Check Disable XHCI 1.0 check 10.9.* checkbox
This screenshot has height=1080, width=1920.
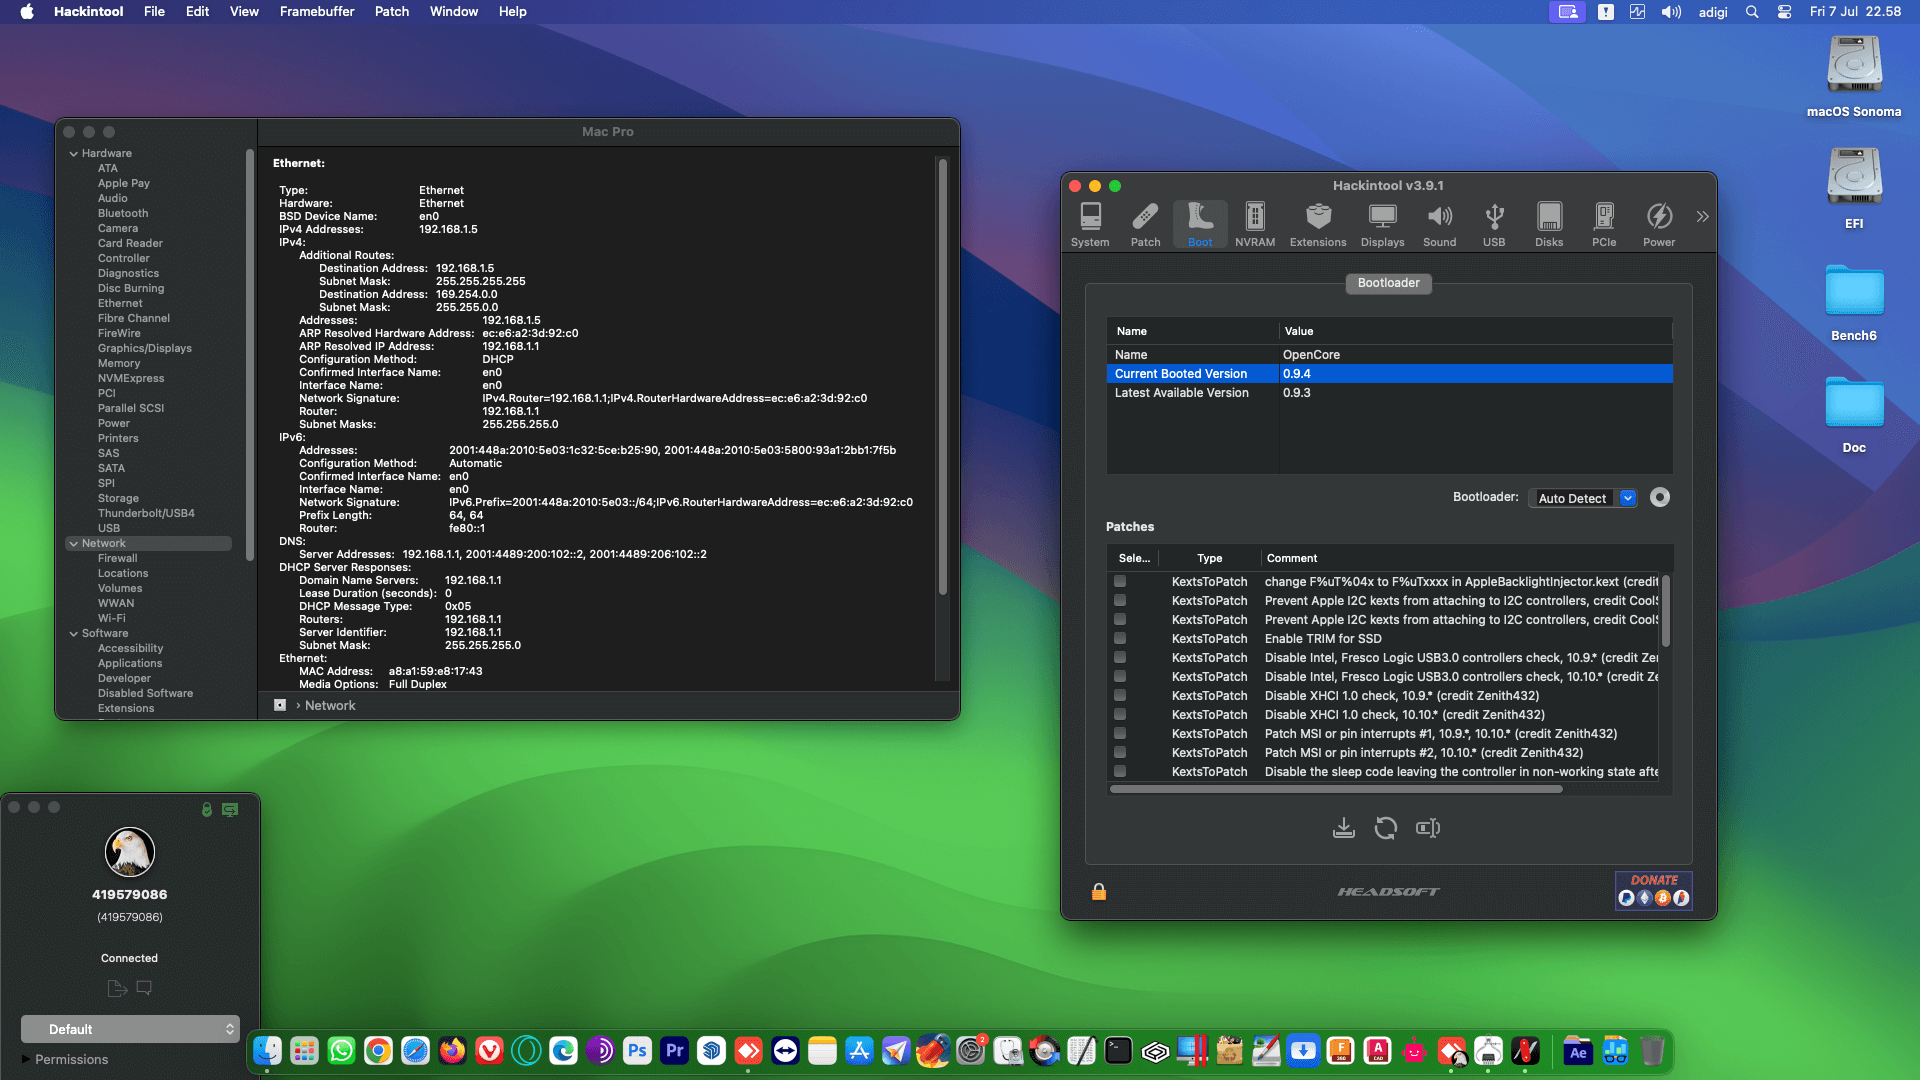1120,695
